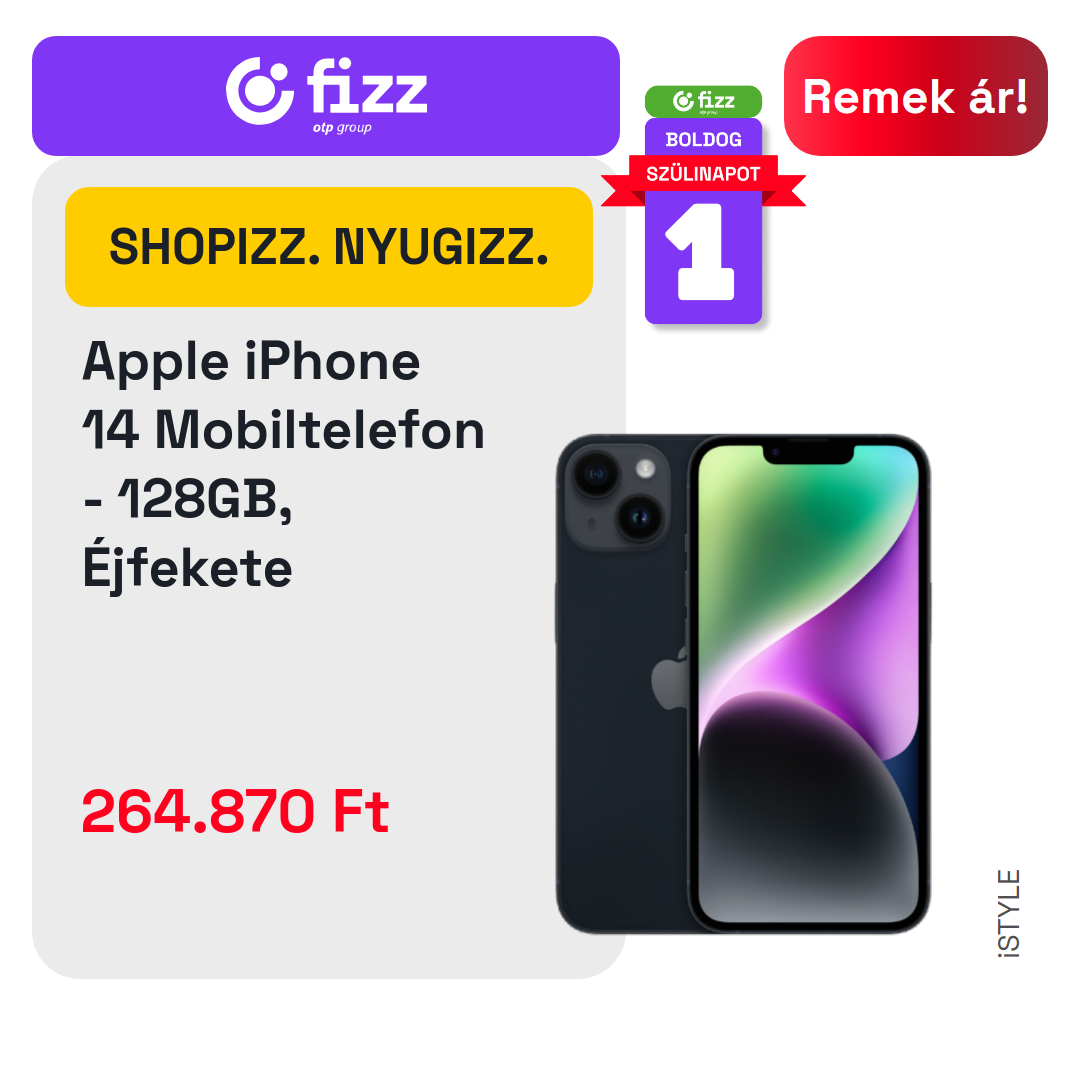Click the 264.870 Ft price

coord(236,811)
